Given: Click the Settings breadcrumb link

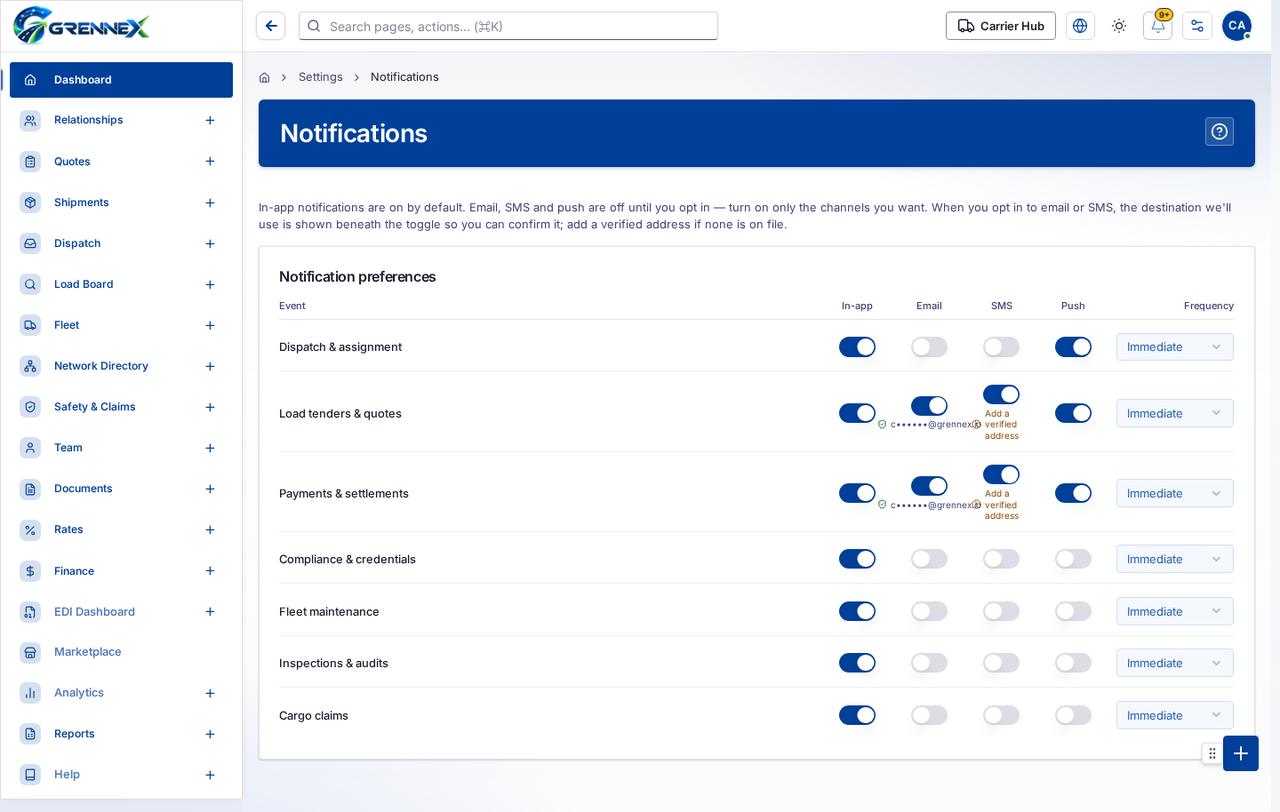Looking at the screenshot, I should point(320,77).
